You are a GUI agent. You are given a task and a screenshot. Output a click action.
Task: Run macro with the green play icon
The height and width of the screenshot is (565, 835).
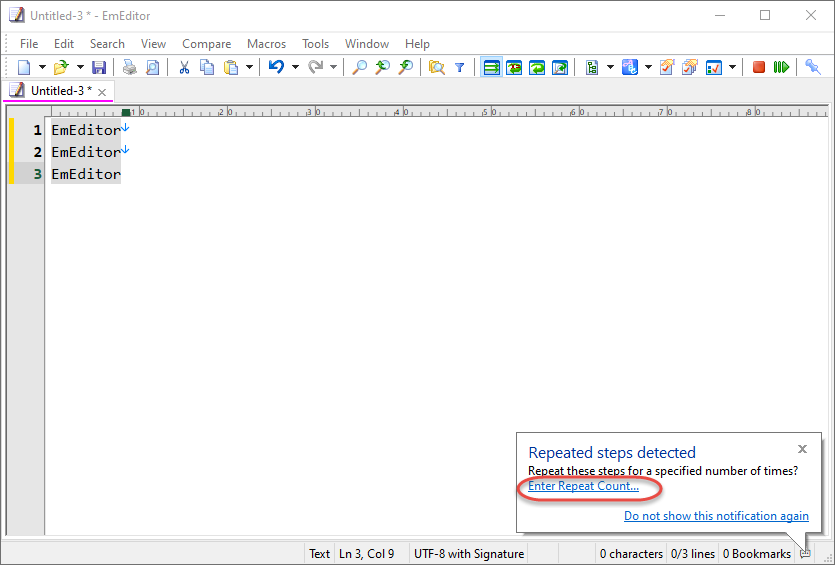click(781, 68)
